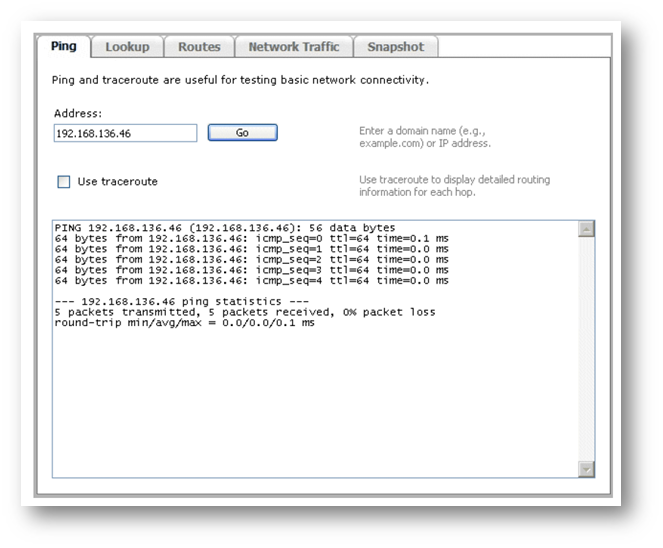Viewport: 663px width, 548px height.
Task: Click the '5 packets transmitted' summary line
Action: [x=245, y=312]
